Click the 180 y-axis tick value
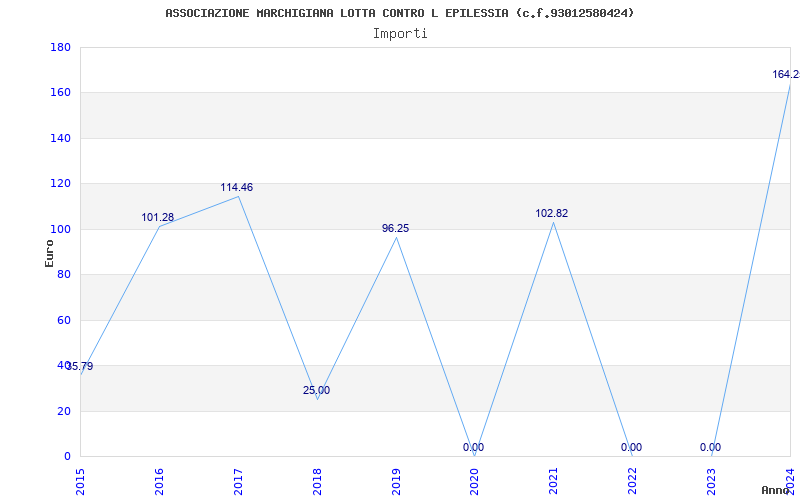Image resolution: width=800 pixels, height=500 pixels. [60, 47]
